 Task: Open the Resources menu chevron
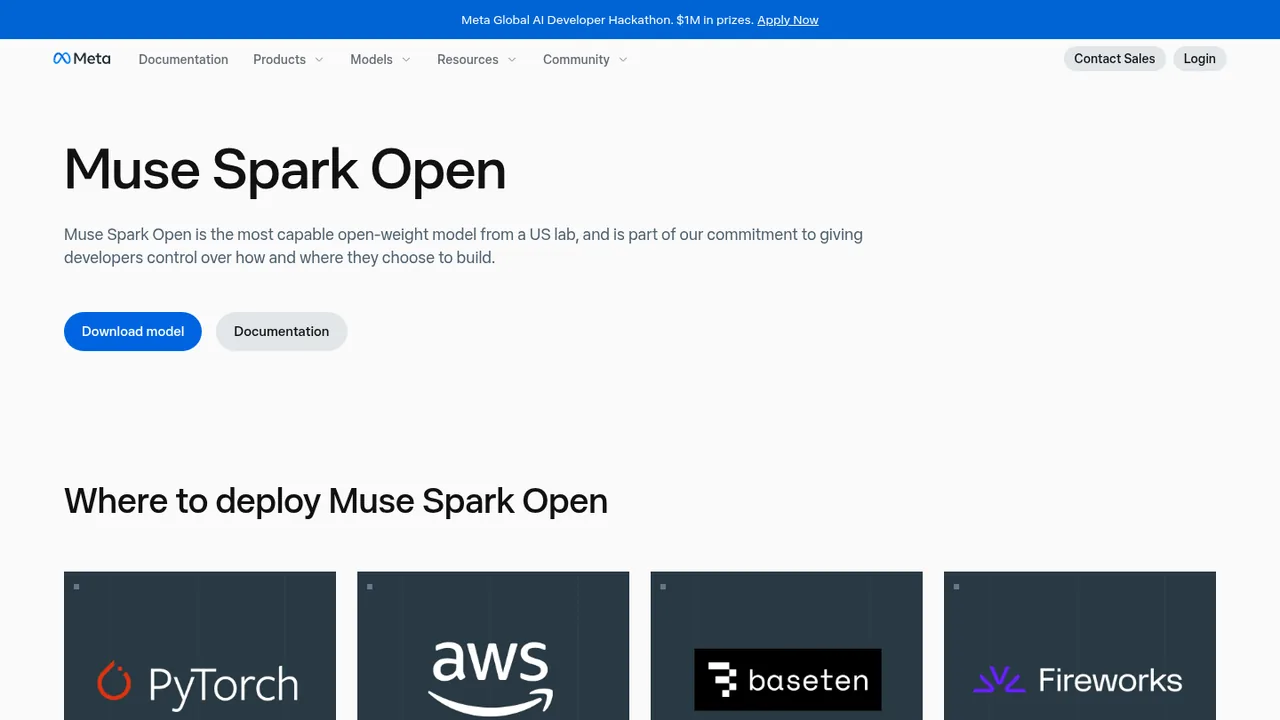512,60
